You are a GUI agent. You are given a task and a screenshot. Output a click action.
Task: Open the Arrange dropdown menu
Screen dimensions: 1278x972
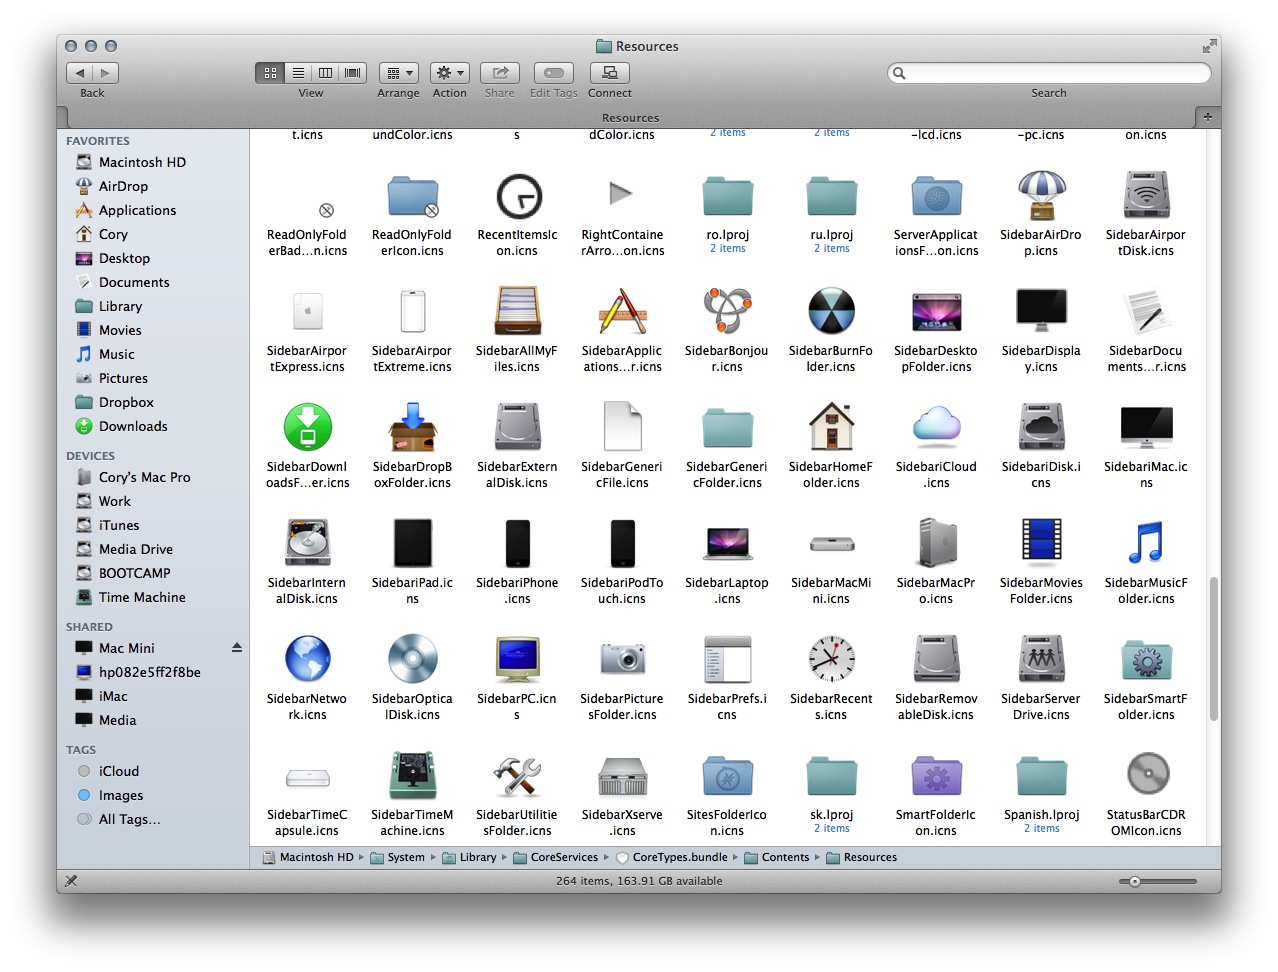[398, 72]
